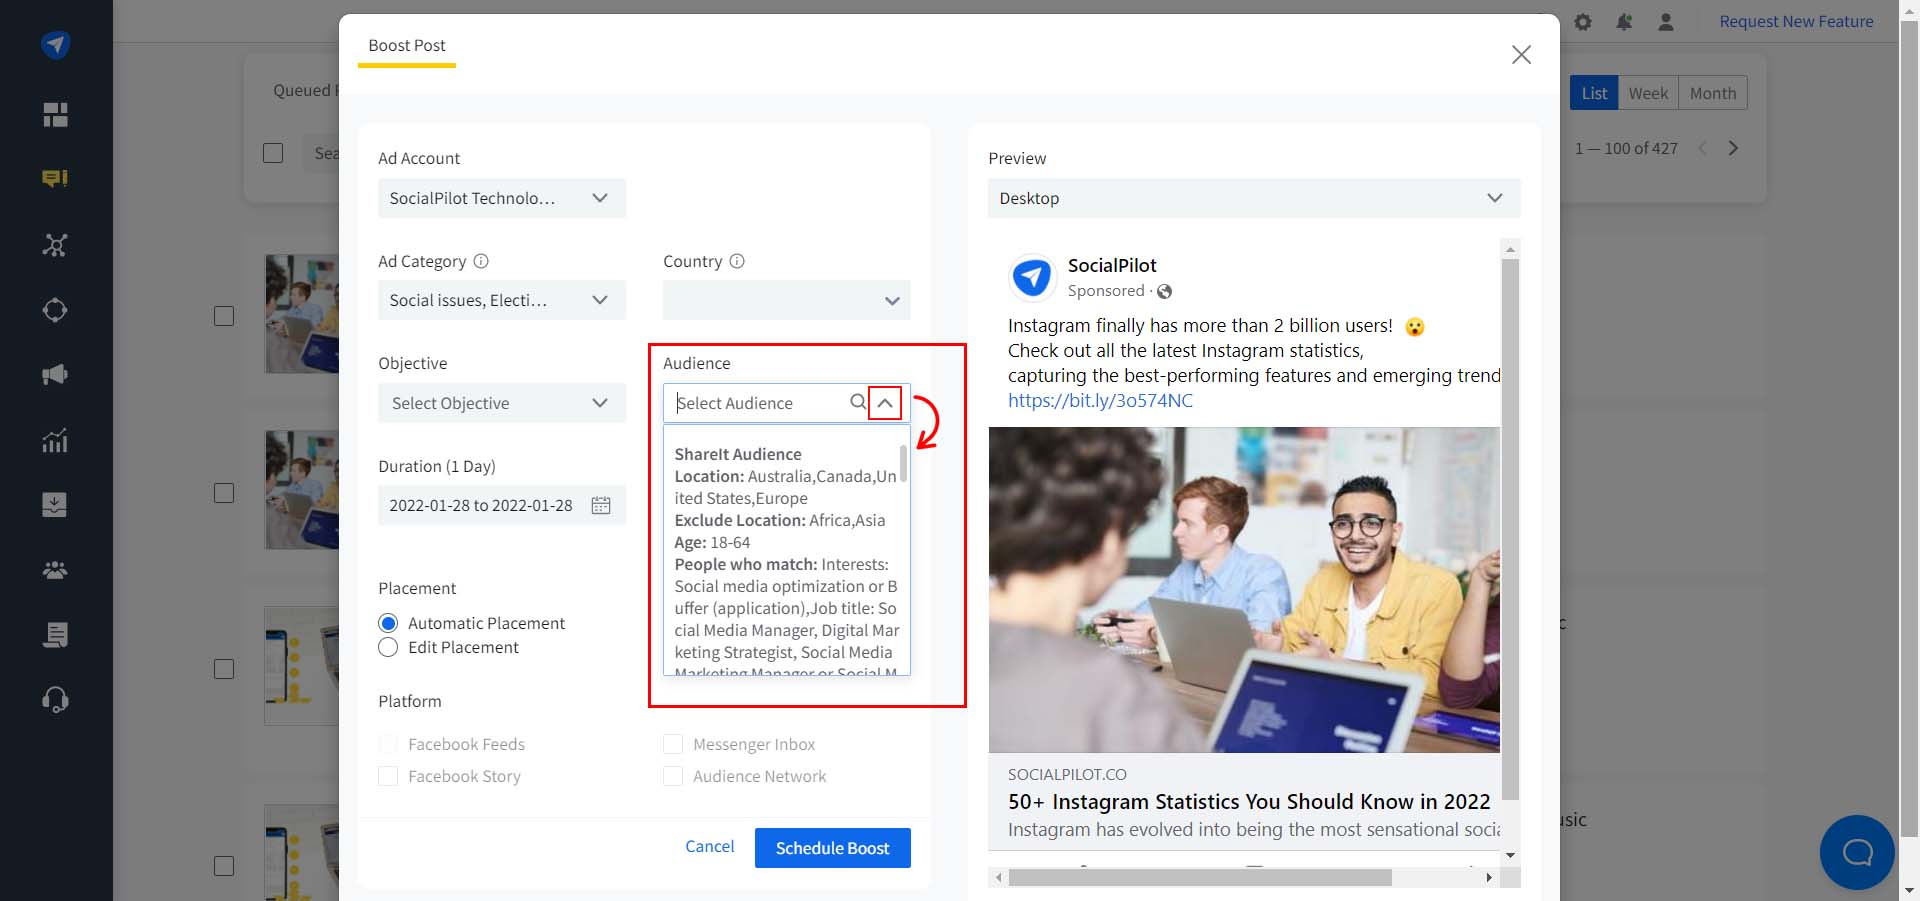Select Edit Placement radio button

388,647
